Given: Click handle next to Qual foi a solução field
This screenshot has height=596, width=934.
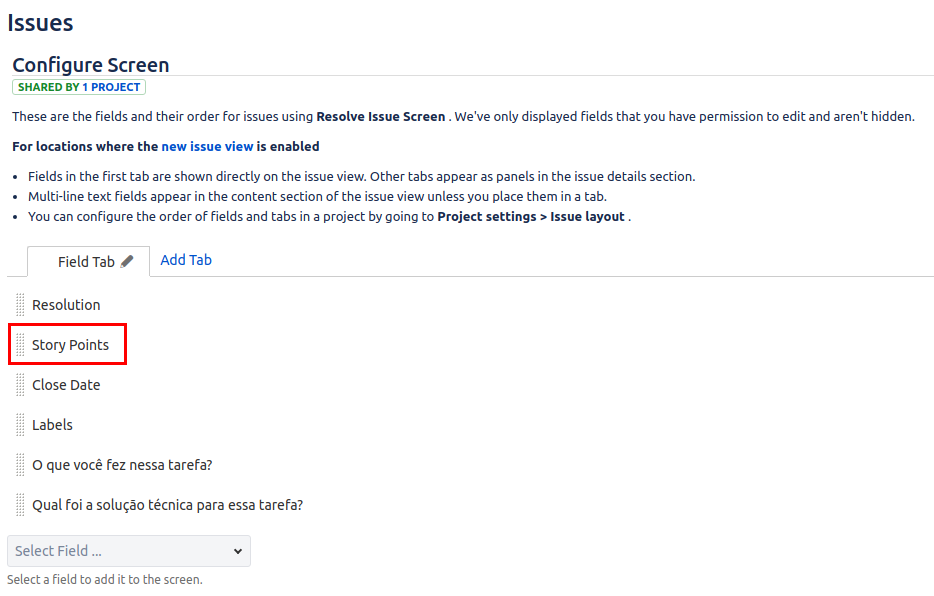Looking at the screenshot, I should point(20,505).
